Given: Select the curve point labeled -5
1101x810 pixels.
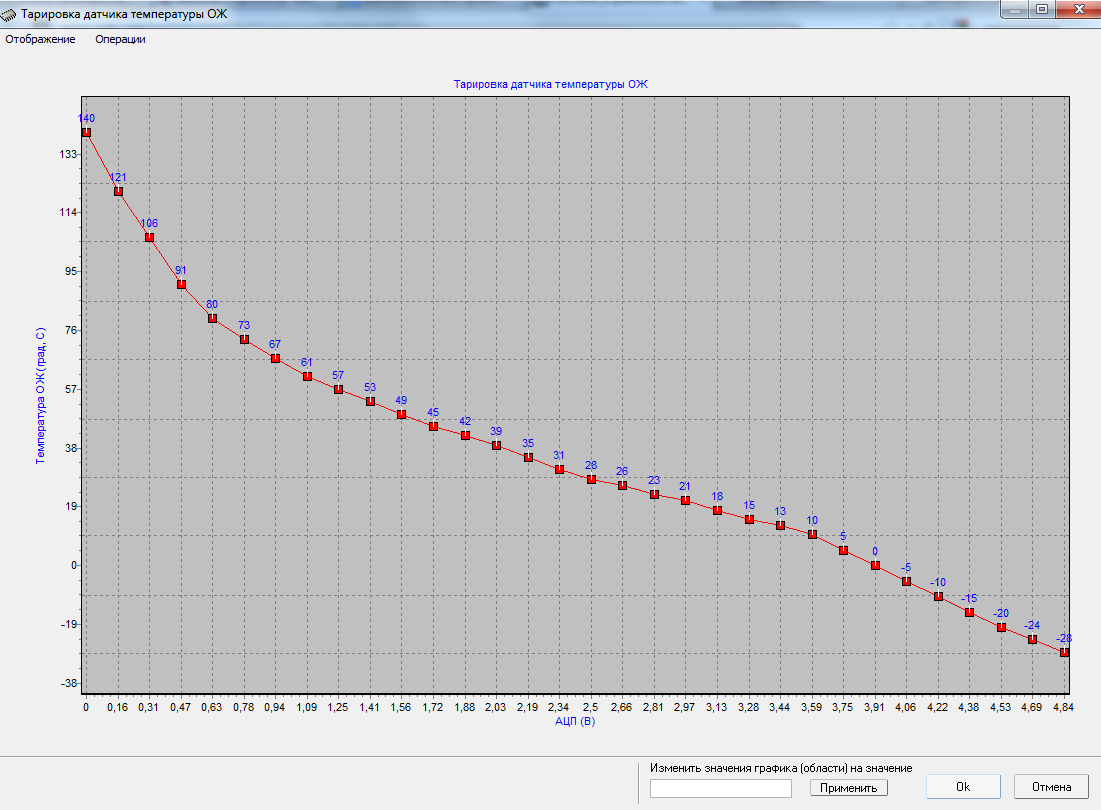Looking at the screenshot, I should click(x=906, y=581).
